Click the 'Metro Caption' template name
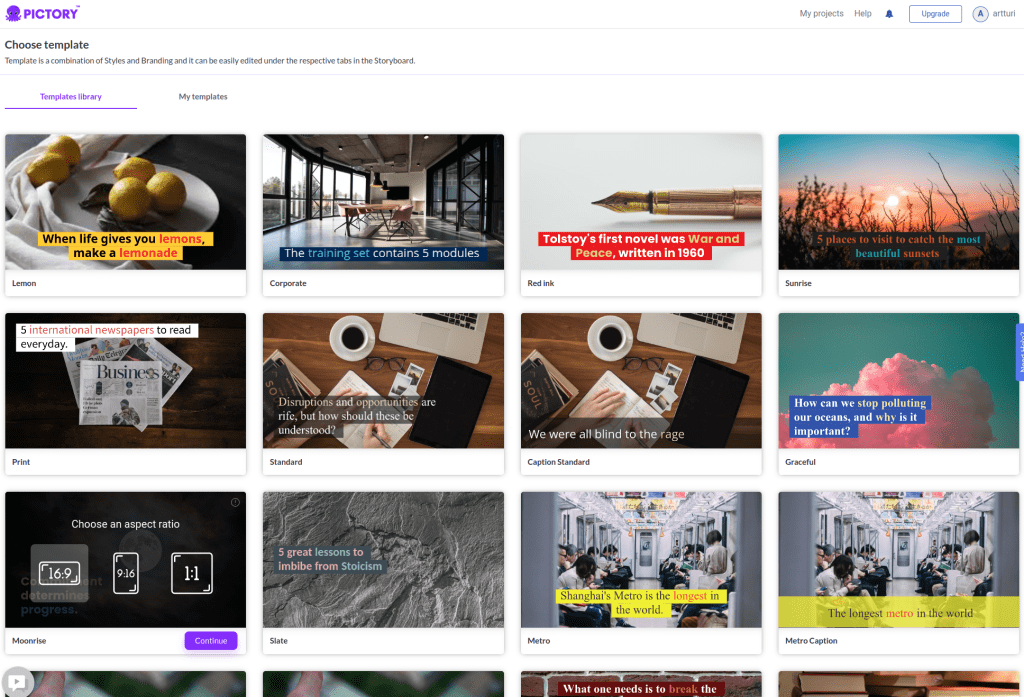Viewport: 1024px width, 697px height. (x=811, y=641)
